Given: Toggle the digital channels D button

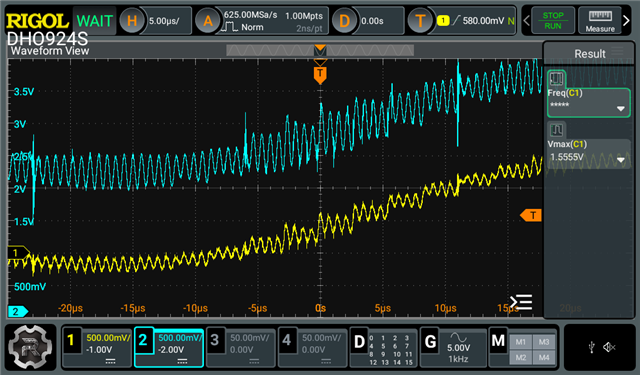Looking at the screenshot, I should 359,342.
